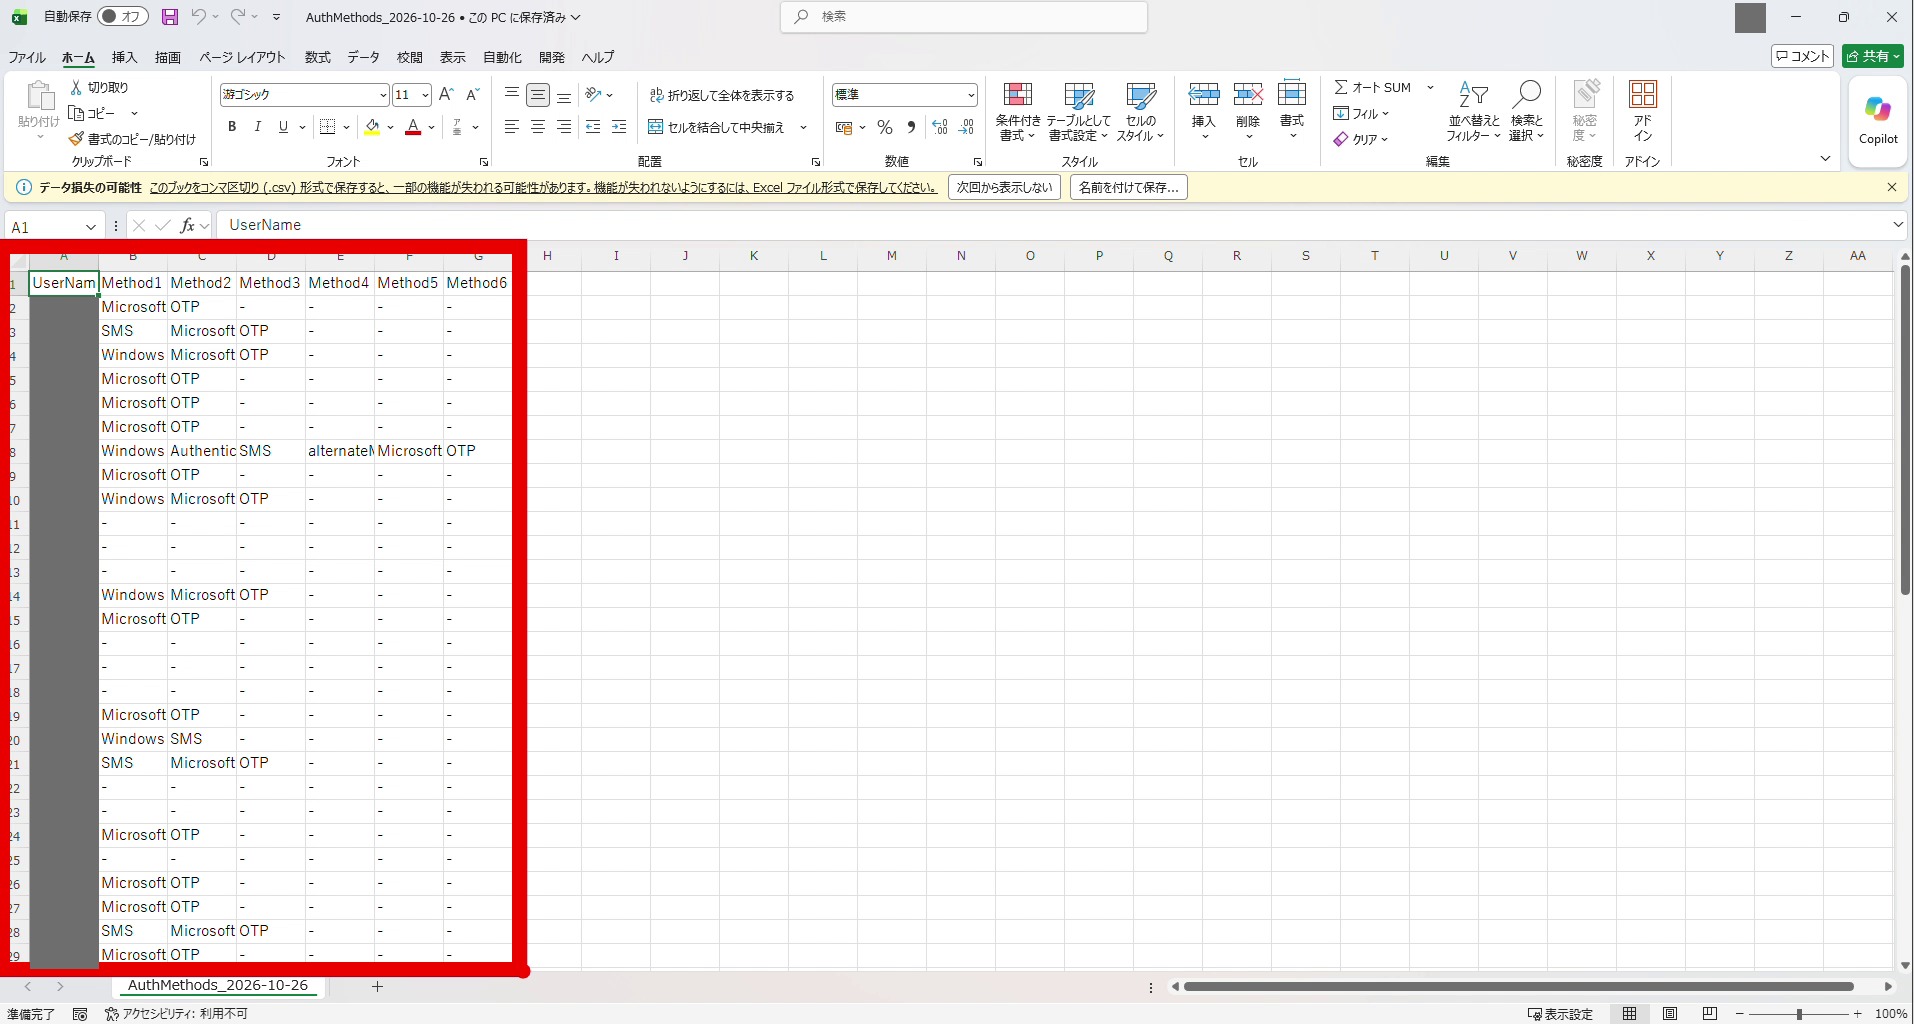The width and height of the screenshot is (1914, 1024).
Task: Click the search box 検索
Action: pos(964,17)
